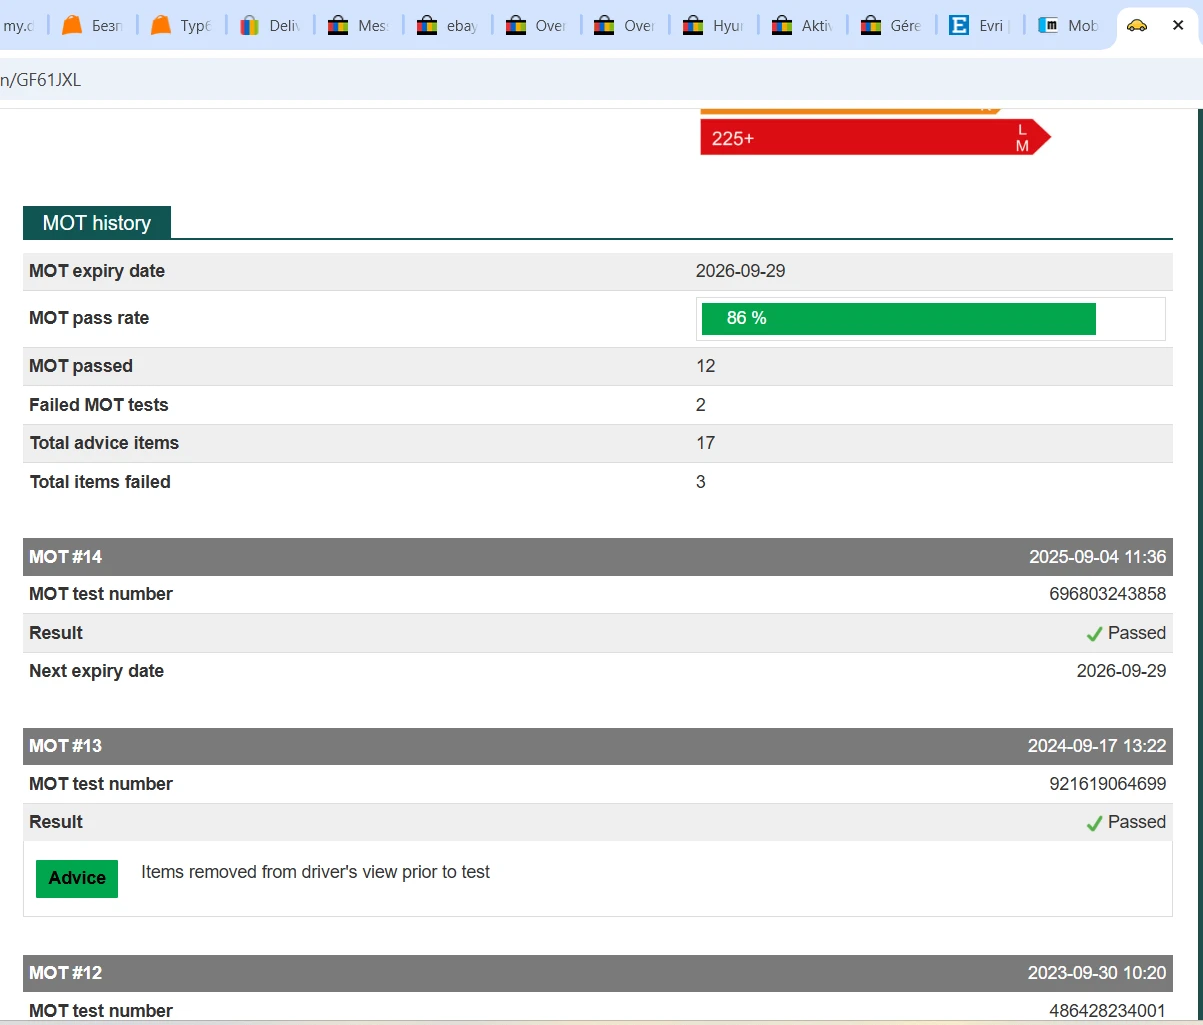Click the MOT history section header
This screenshot has width=1203, height=1025.
pyautogui.click(x=97, y=223)
